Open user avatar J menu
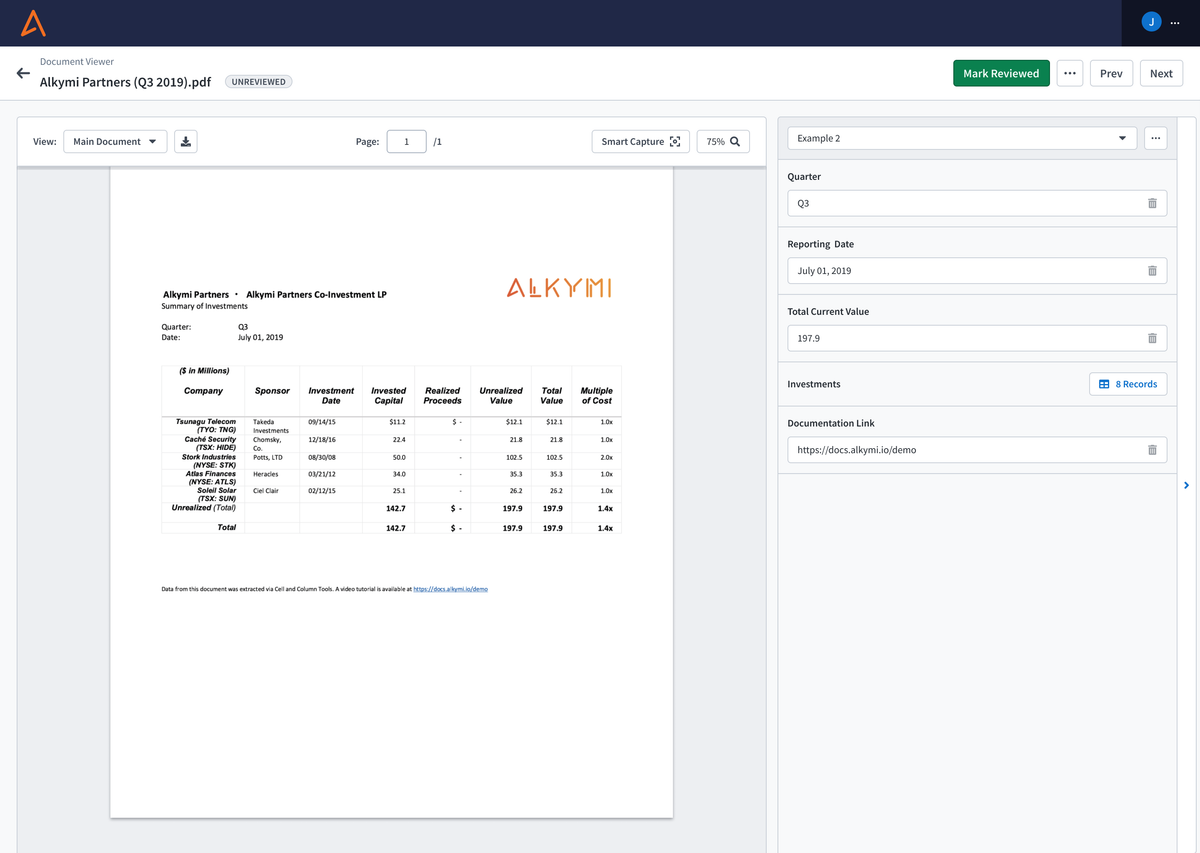This screenshot has height=853, width=1200. [1151, 22]
